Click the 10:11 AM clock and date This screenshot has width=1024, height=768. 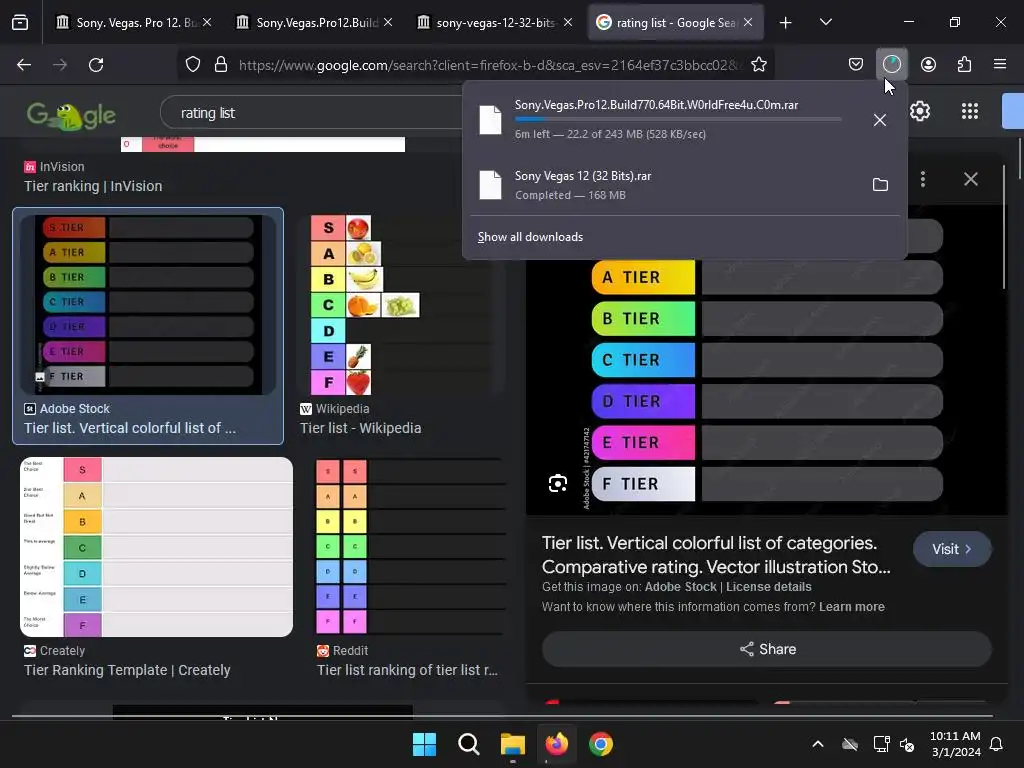(955, 744)
